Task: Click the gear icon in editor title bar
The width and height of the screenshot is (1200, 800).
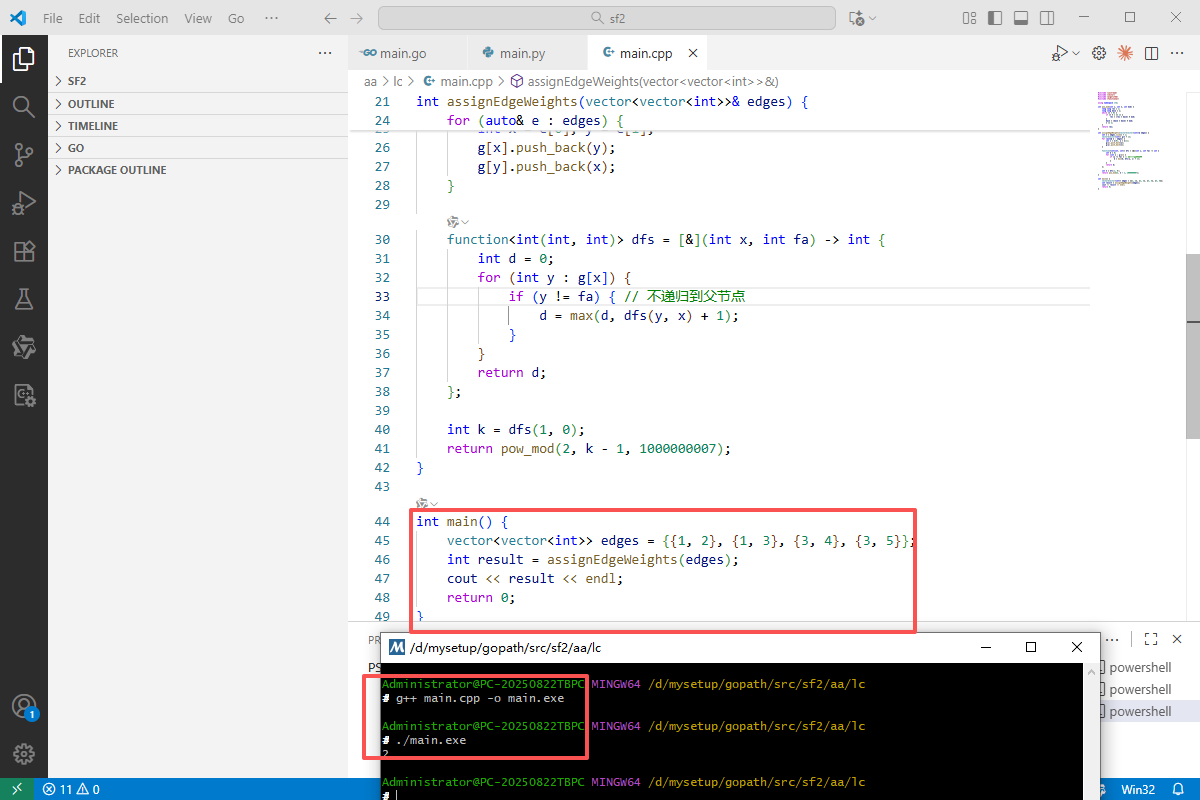Action: click(x=1098, y=53)
